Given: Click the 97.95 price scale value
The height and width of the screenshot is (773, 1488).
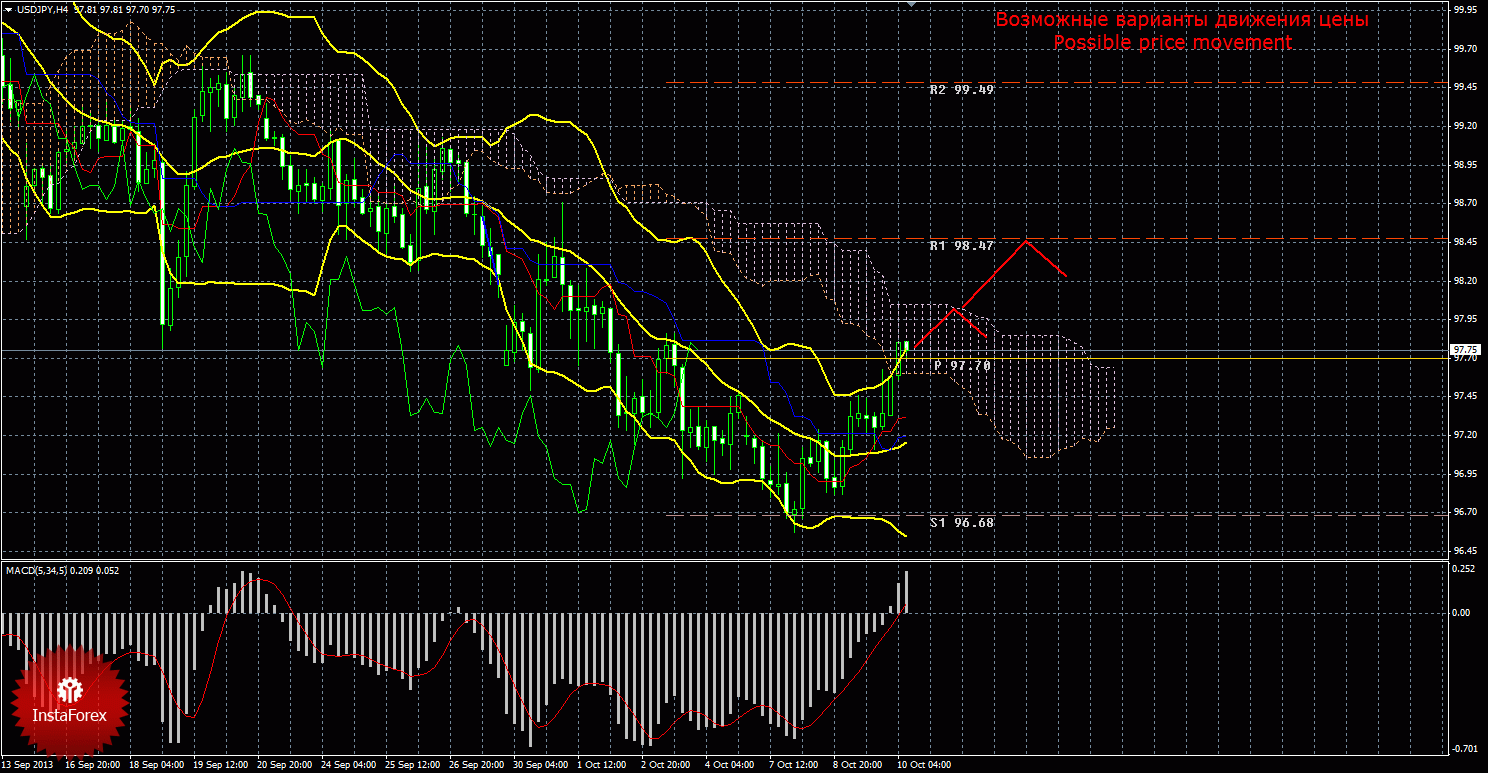Looking at the screenshot, I should coord(1464,319).
